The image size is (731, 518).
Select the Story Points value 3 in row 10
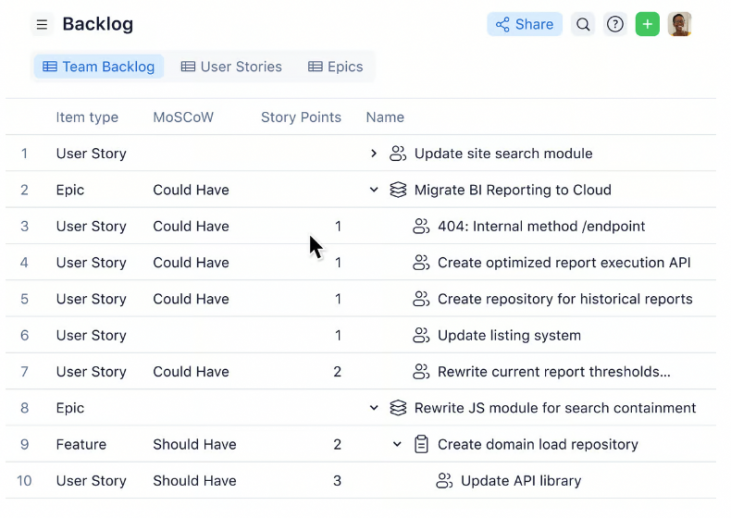click(337, 481)
